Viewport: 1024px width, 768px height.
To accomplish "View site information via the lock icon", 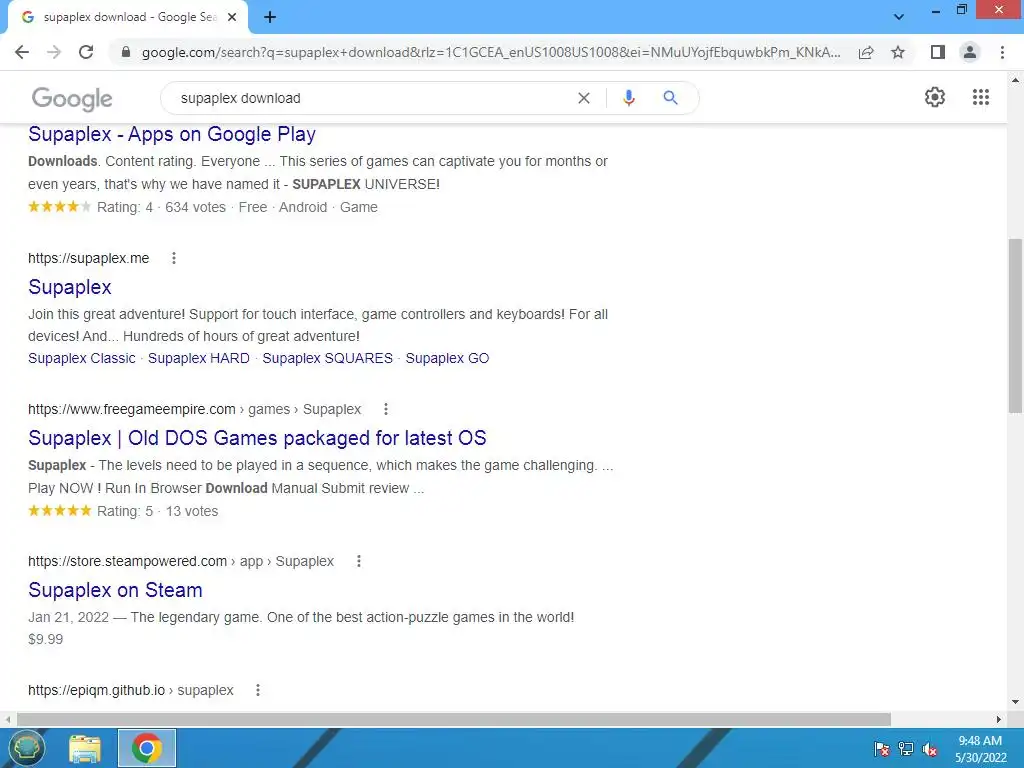I will tap(126, 52).
